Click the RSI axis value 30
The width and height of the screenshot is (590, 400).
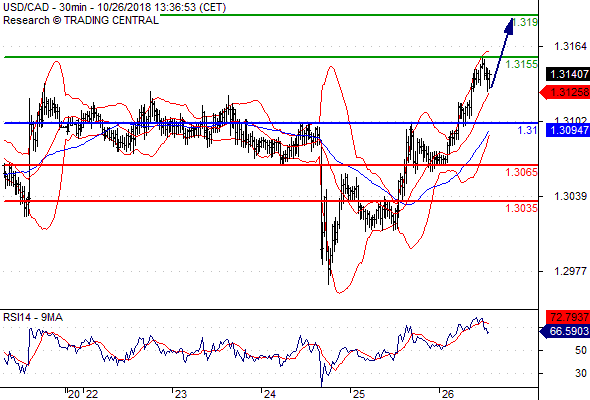581,373
